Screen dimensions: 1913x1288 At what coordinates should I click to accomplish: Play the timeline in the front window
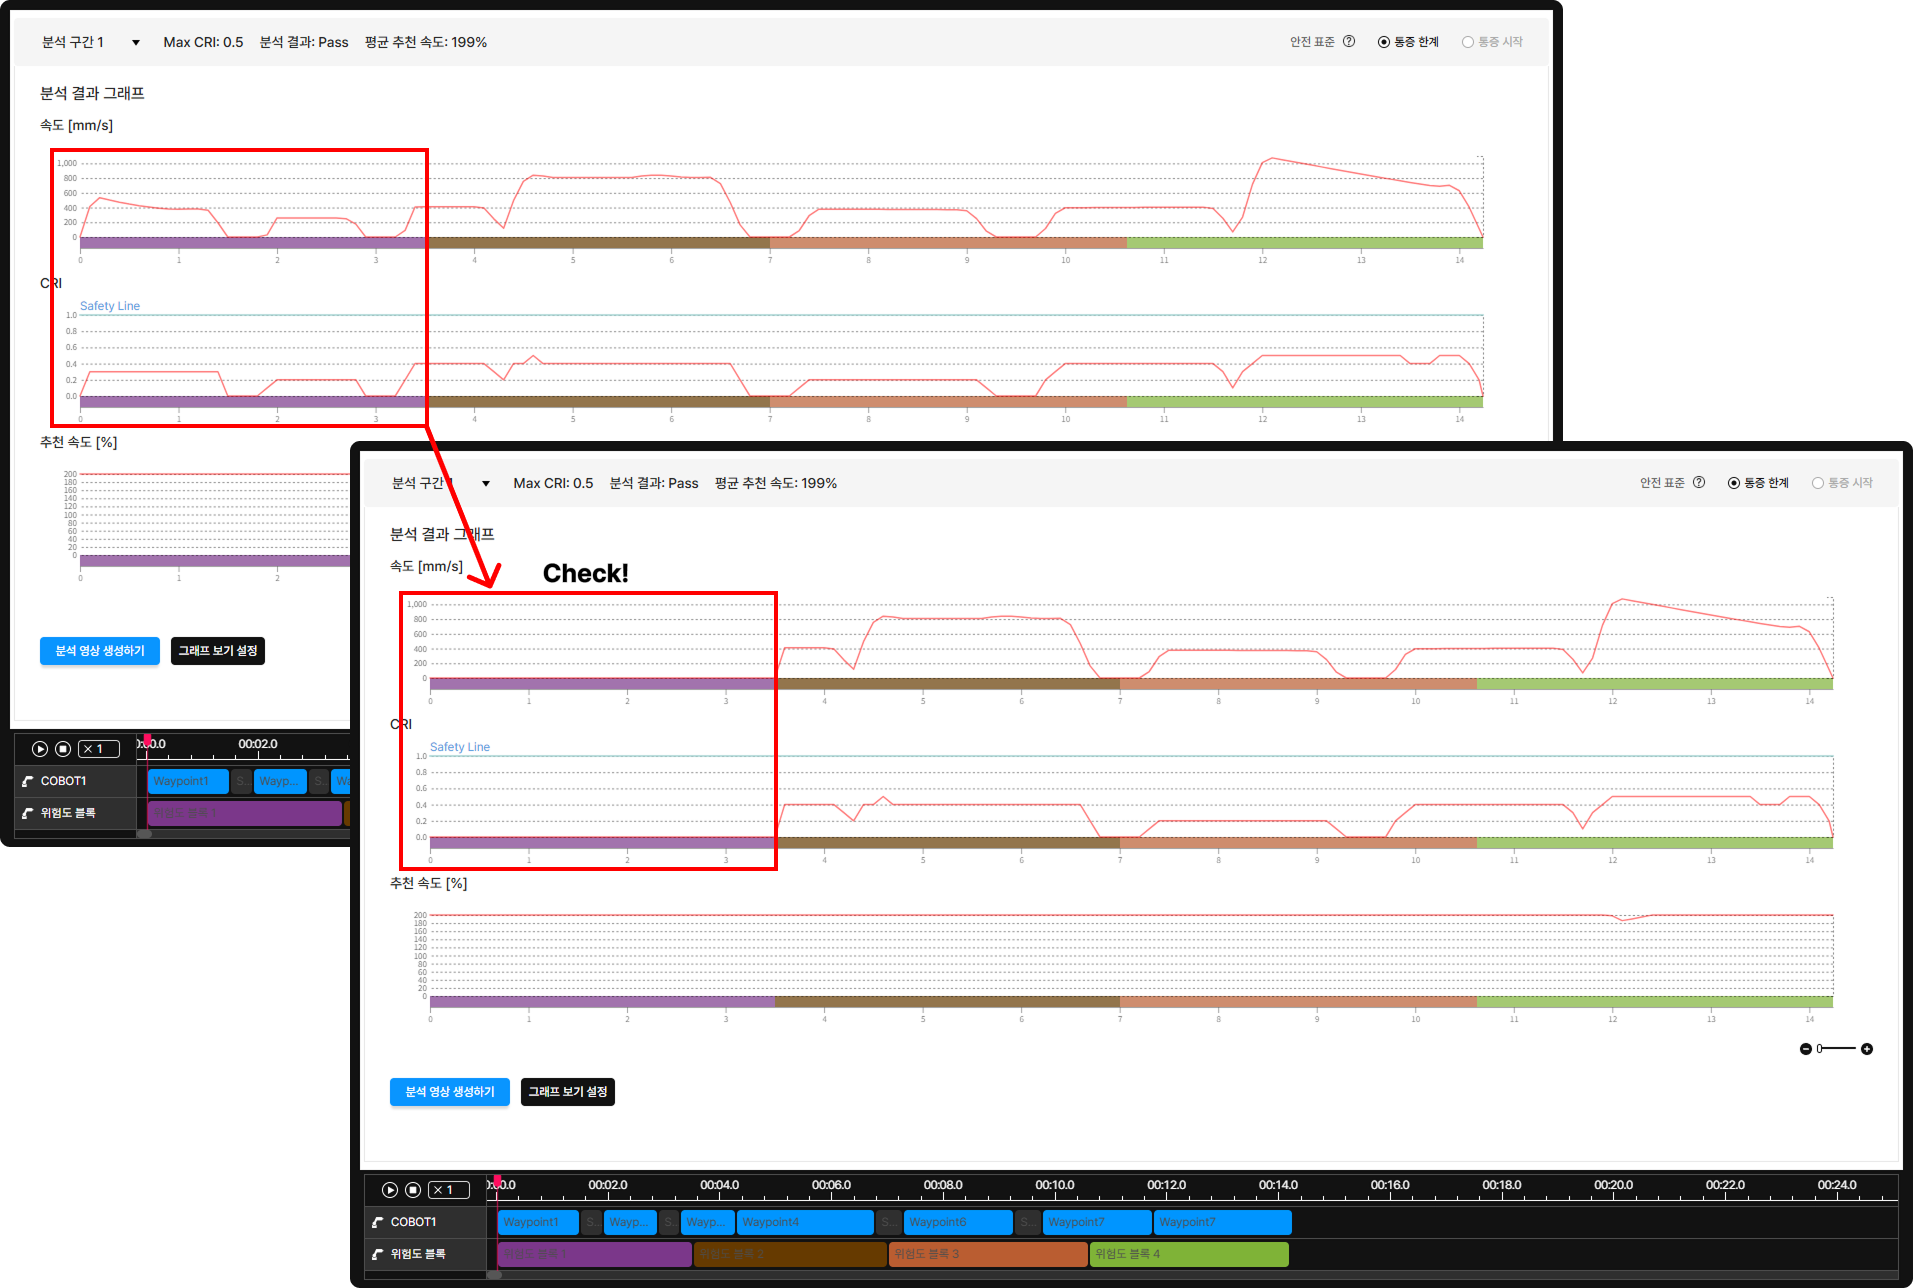[390, 1190]
